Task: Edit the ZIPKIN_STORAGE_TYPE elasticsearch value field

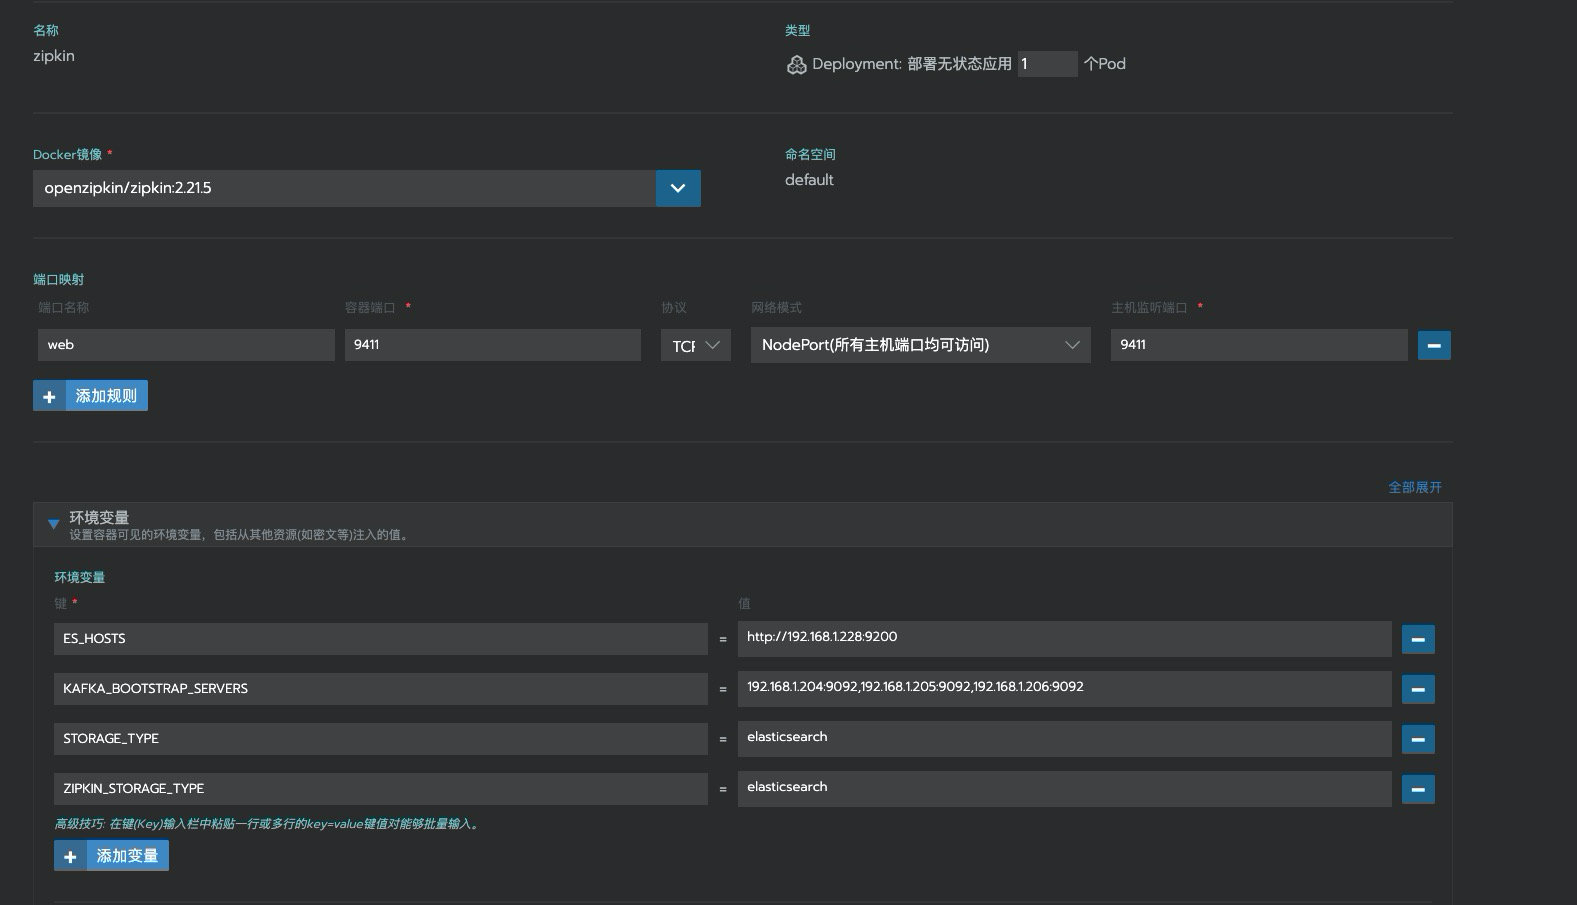Action: [x=1065, y=789]
